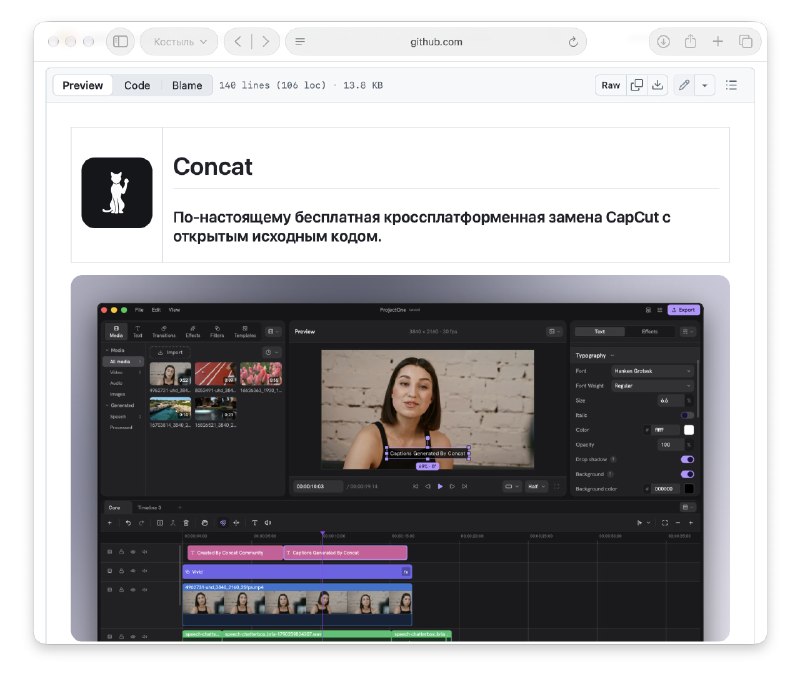
Task: Click the Raw button
Action: (611, 85)
